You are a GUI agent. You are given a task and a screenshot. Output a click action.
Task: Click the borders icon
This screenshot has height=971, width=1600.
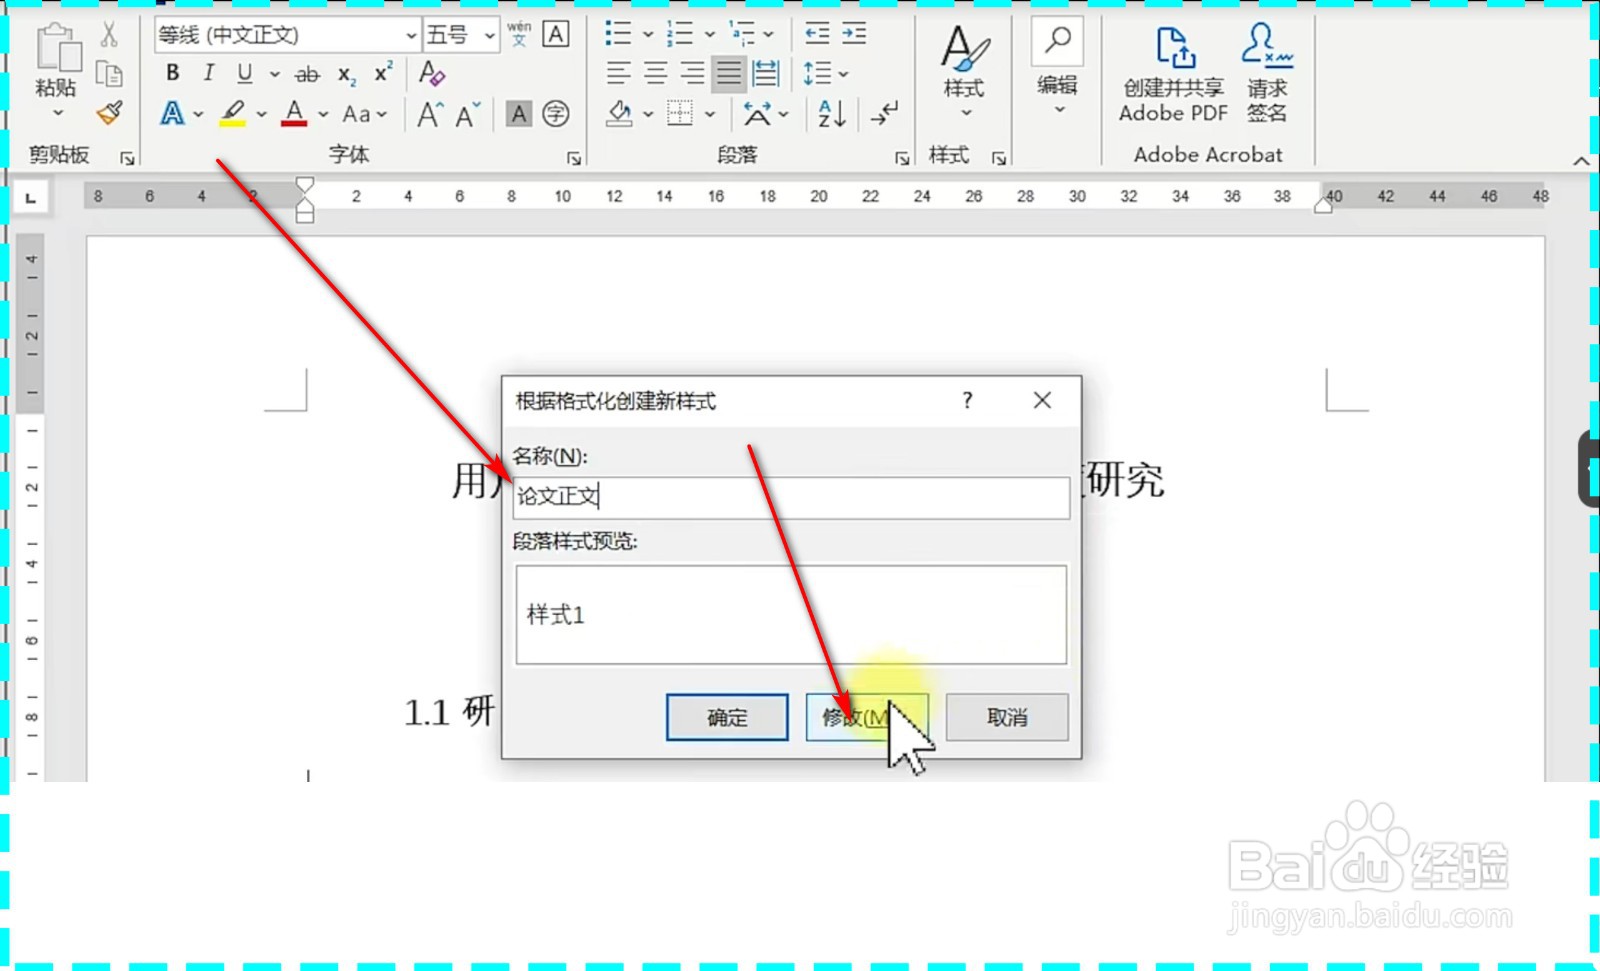[680, 113]
